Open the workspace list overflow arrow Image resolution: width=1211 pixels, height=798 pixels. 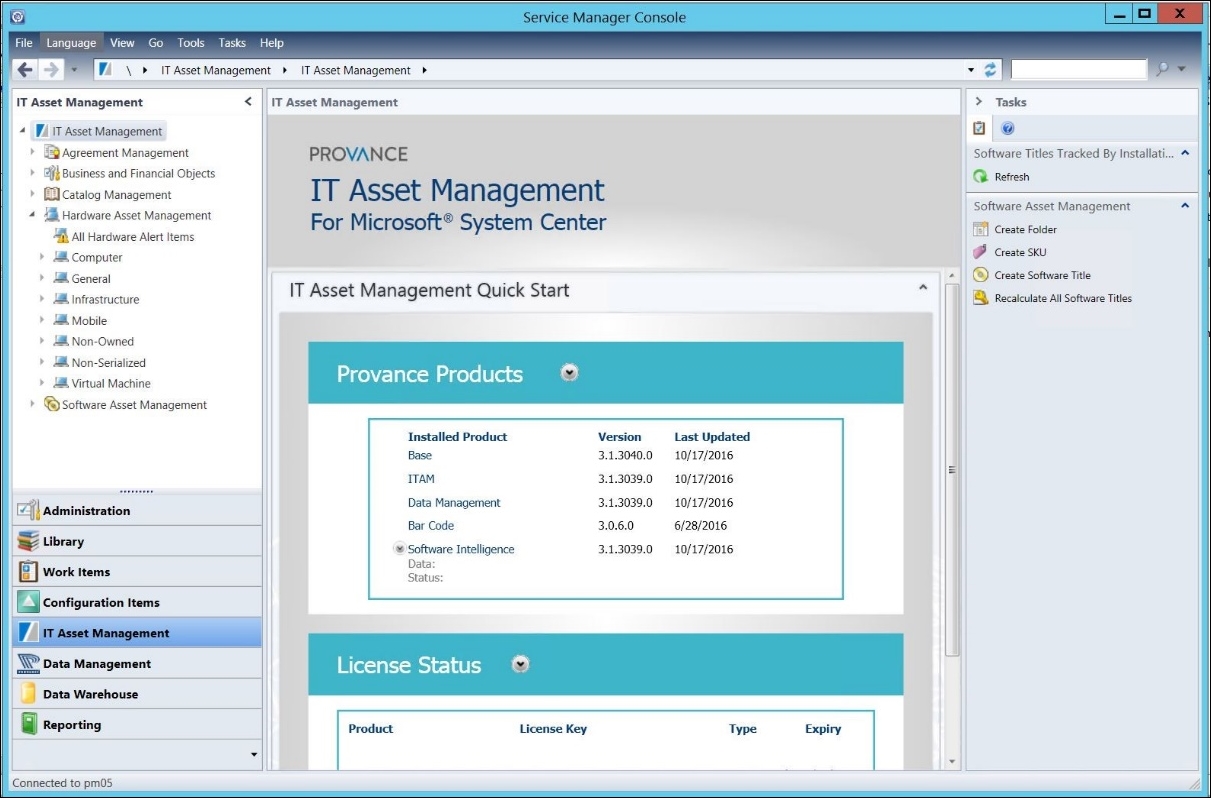click(254, 755)
